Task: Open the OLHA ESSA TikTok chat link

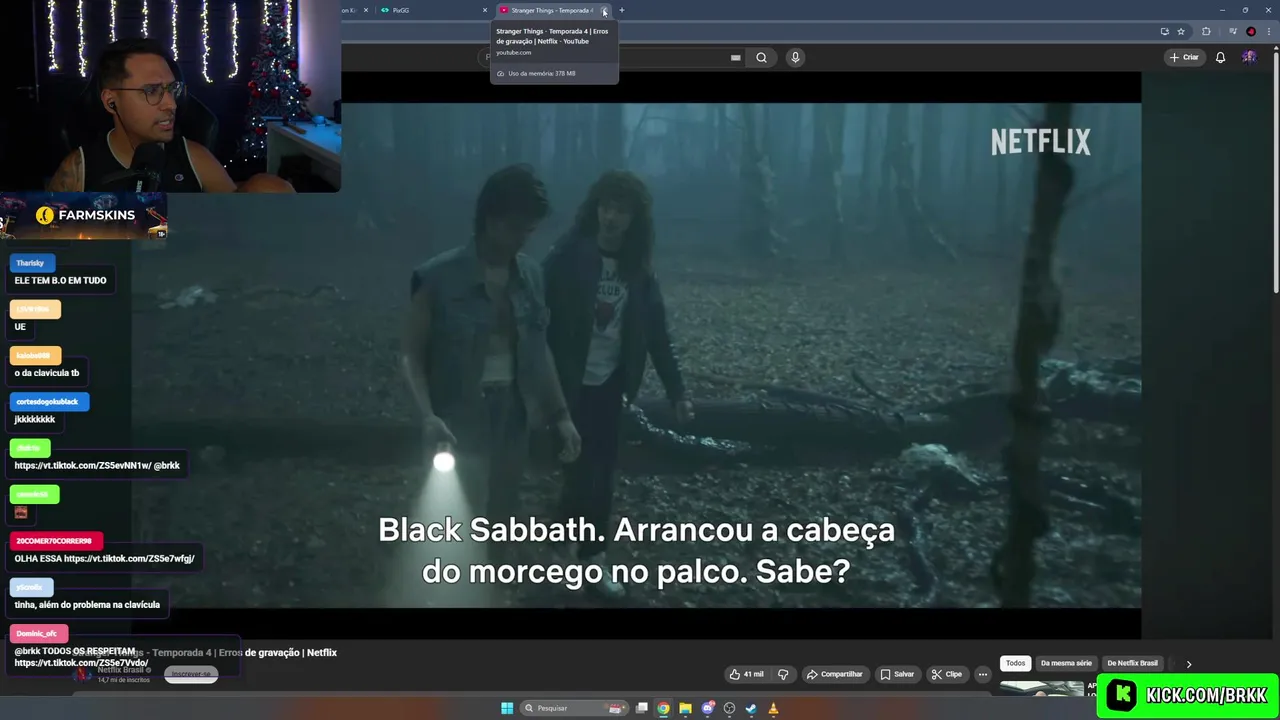Action: coord(129,558)
